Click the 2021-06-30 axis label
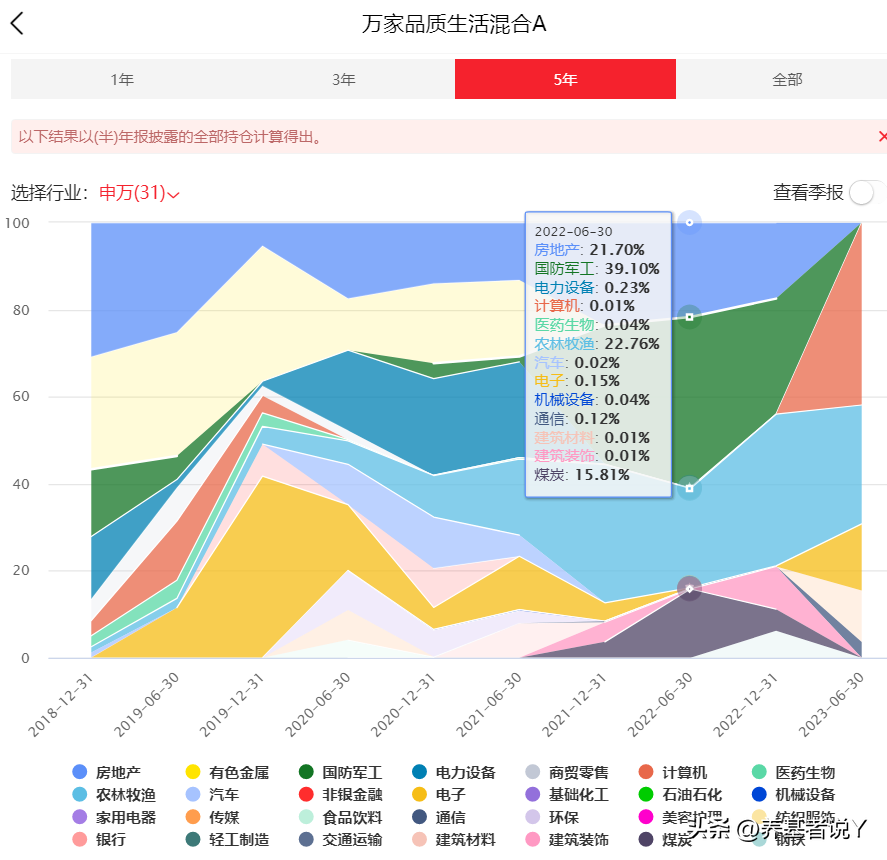The image size is (887, 860). point(489,705)
